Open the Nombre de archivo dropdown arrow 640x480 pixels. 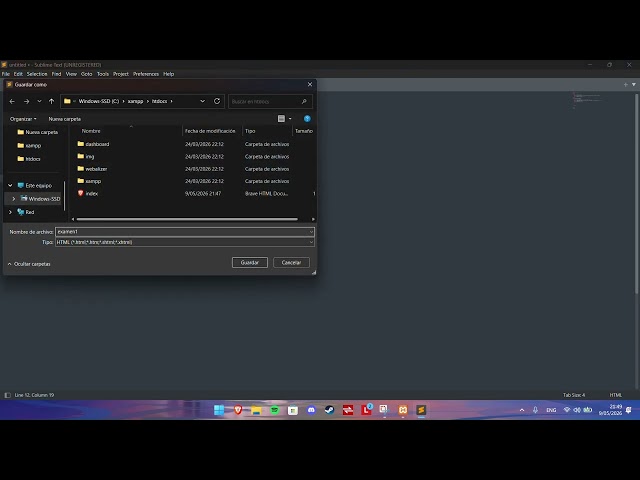tap(311, 232)
